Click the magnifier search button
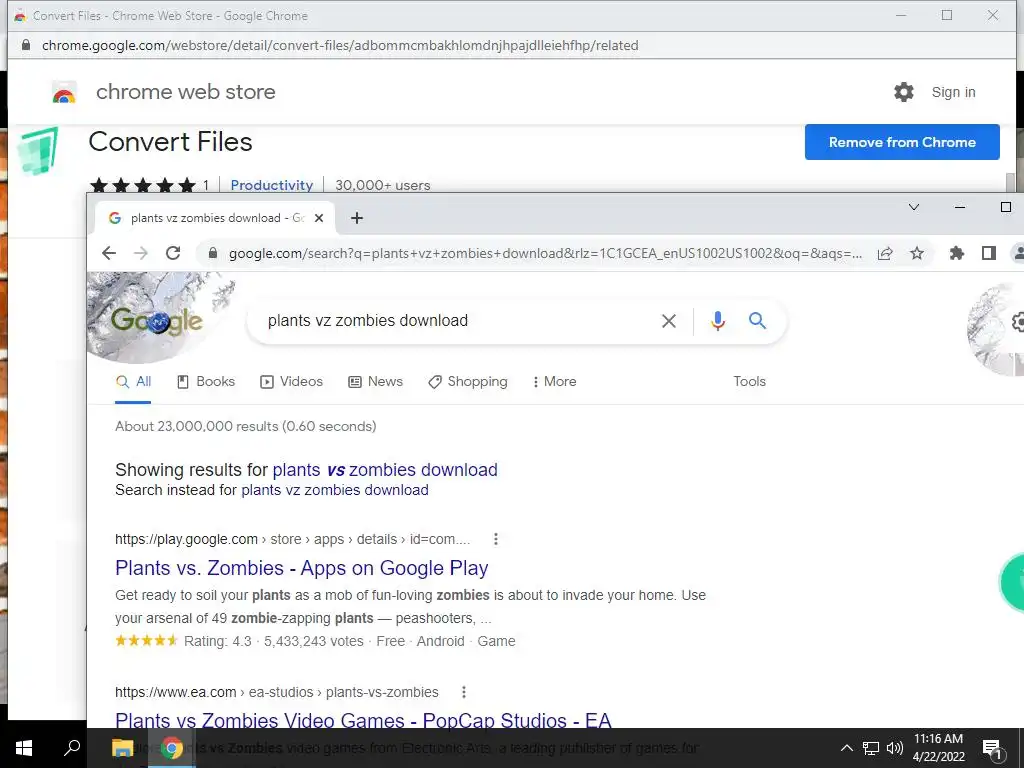Viewport: 1024px width, 768px height. pos(758,321)
